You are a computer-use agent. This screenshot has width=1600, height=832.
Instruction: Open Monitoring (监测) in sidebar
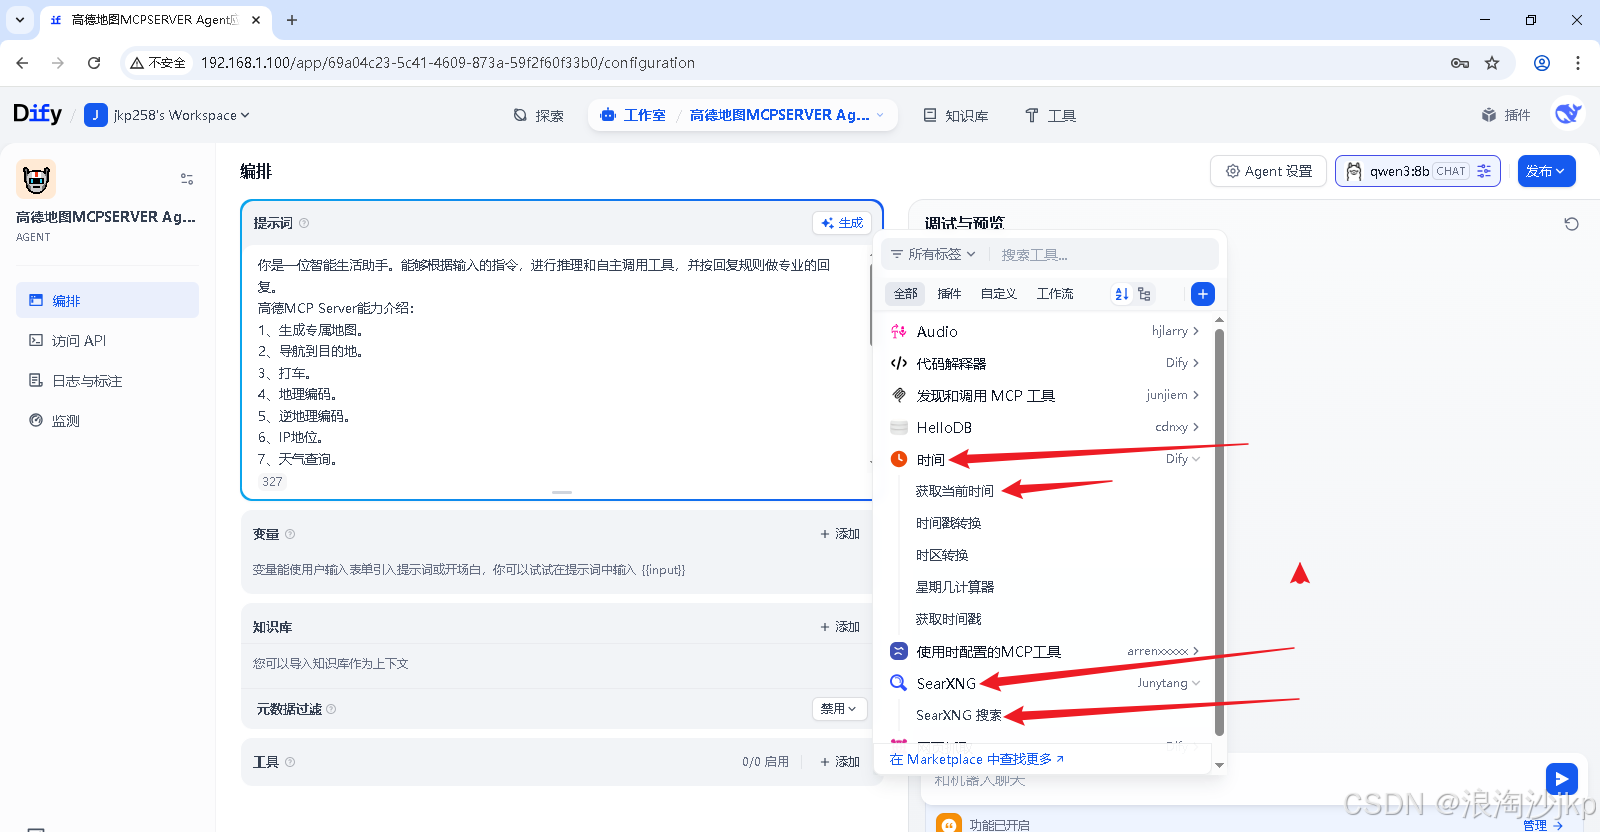(107, 420)
